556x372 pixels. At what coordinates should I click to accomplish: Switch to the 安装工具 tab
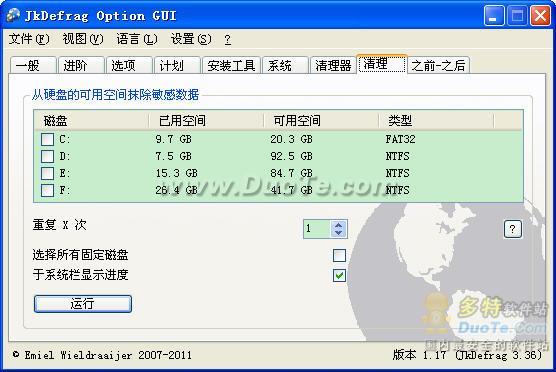point(232,65)
